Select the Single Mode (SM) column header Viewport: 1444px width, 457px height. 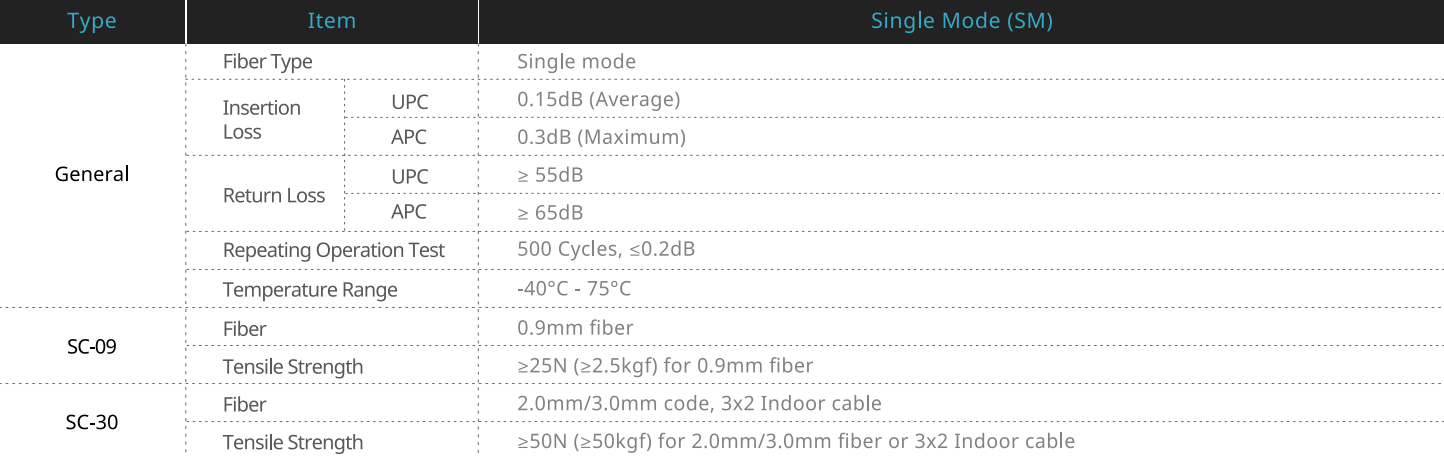[x=961, y=21]
